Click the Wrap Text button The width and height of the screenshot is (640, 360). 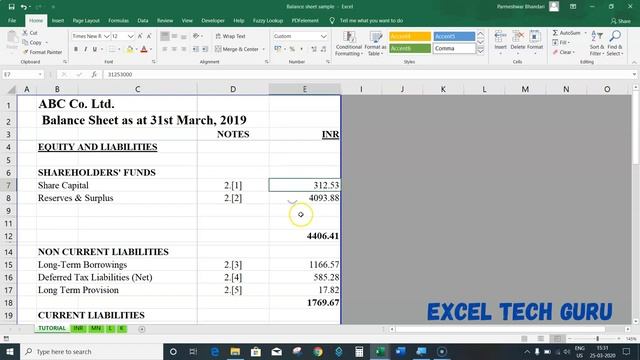(230, 36)
